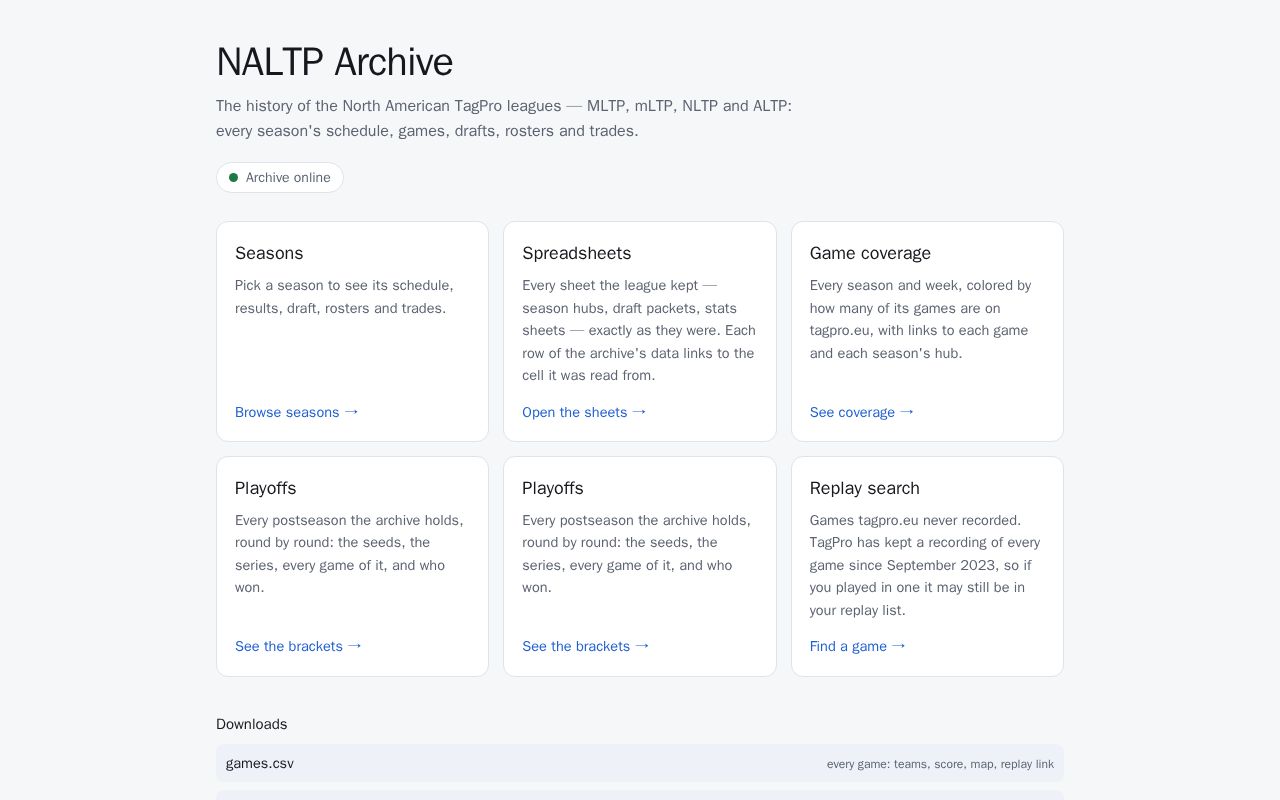Go to See coverage link
The image size is (1280, 800).
point(862,412)
